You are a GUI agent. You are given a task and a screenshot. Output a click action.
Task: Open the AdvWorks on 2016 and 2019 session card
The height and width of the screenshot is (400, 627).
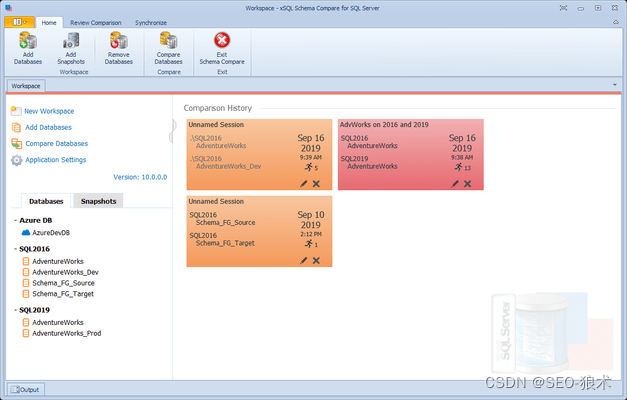pos(411,154)
